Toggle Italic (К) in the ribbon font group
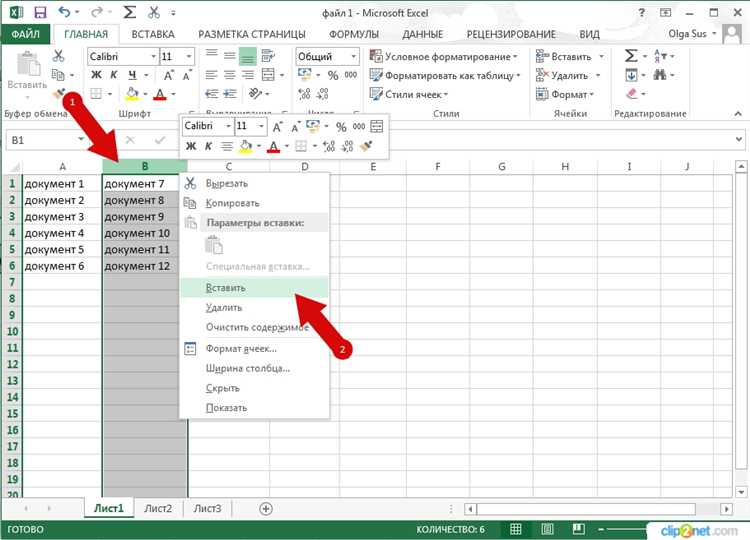The width and height of the screenshot is (750, 540). click(x=114, y=75)
